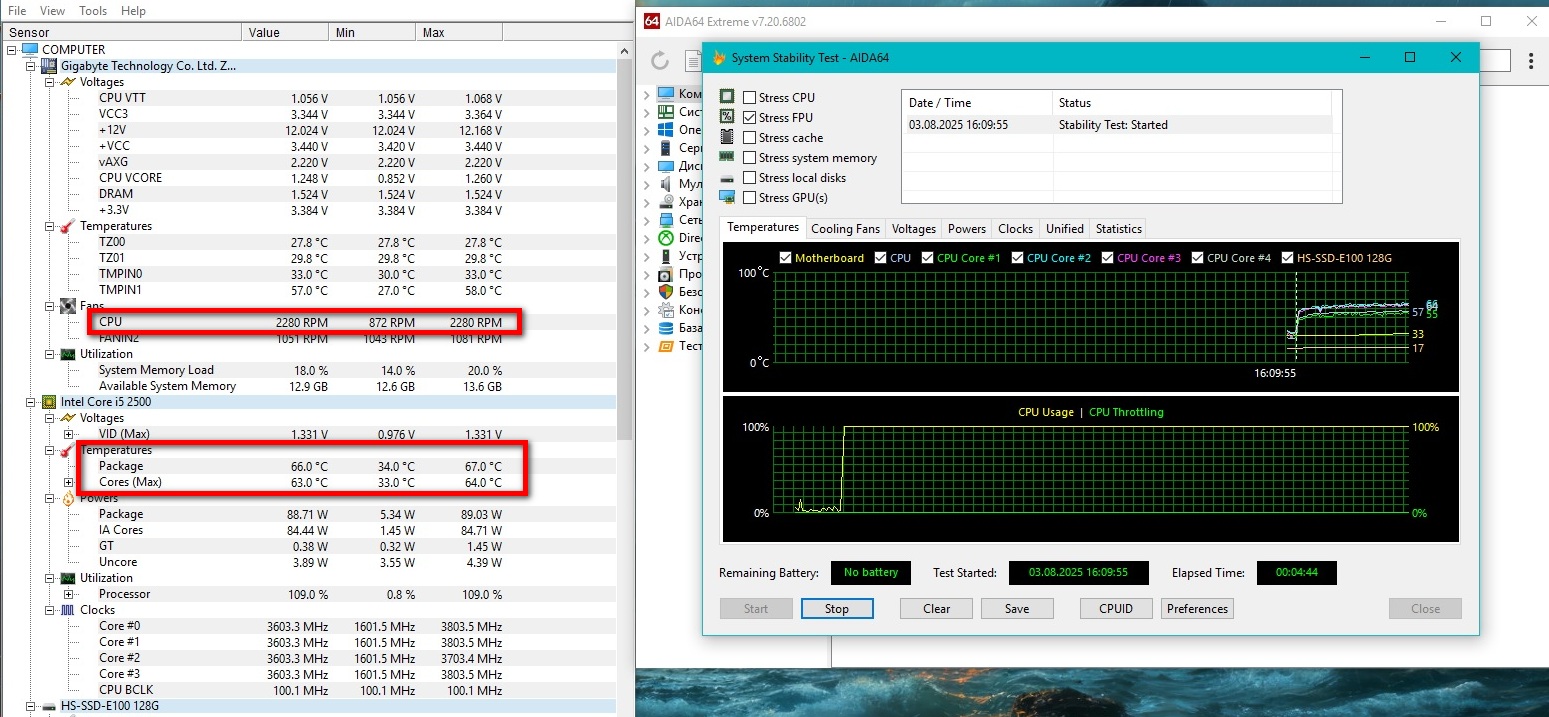The image size is (1549, 717).
Task: Click the Powers flame icon under Intel Core i5
Action: 68,497
